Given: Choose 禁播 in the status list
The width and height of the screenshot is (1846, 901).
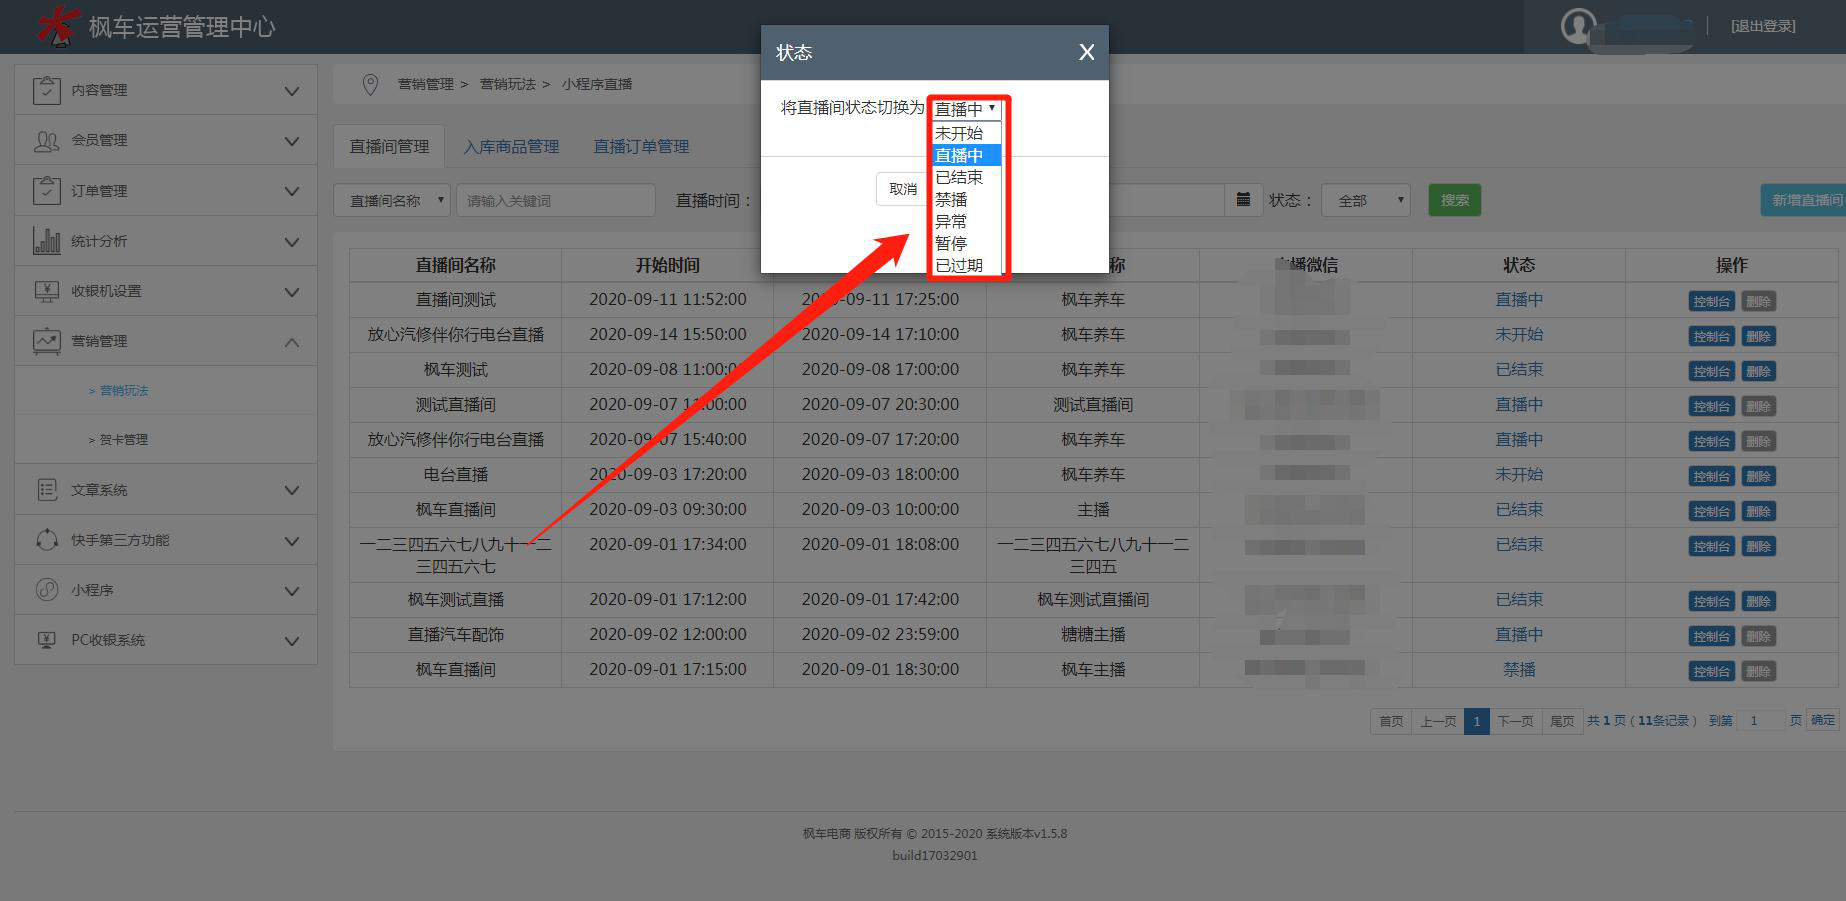Looking at the screenshot, I should point(966,199).
